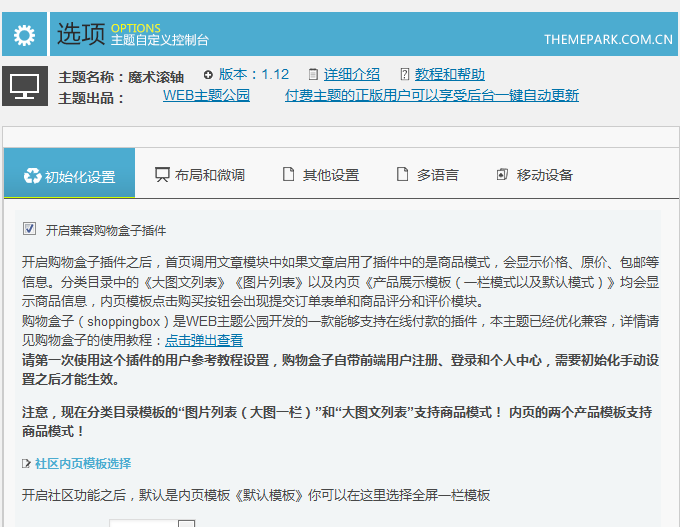Open the WEB主题公园 link

click(x=206, y=96)
